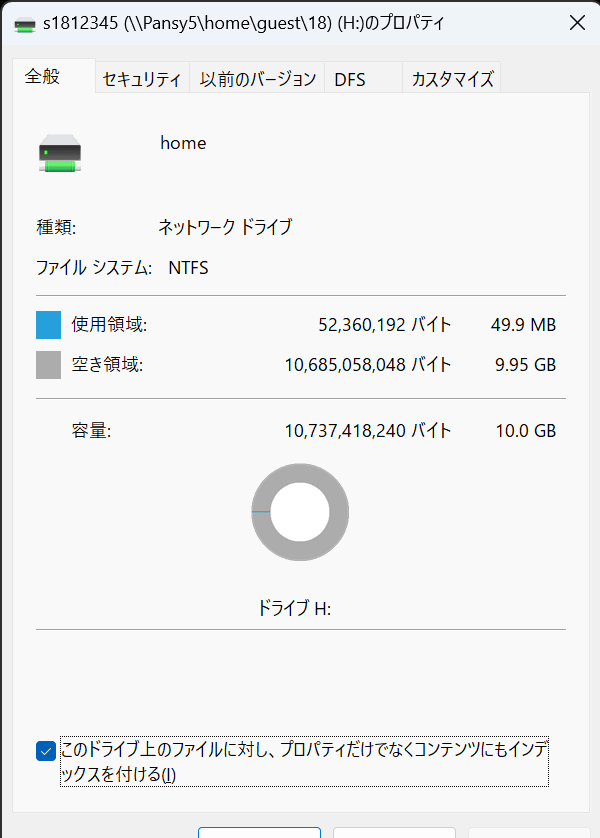This screenshot has width=600, height=838.
Task: Click the gray free space color swatch
Action: coord(49,365)
